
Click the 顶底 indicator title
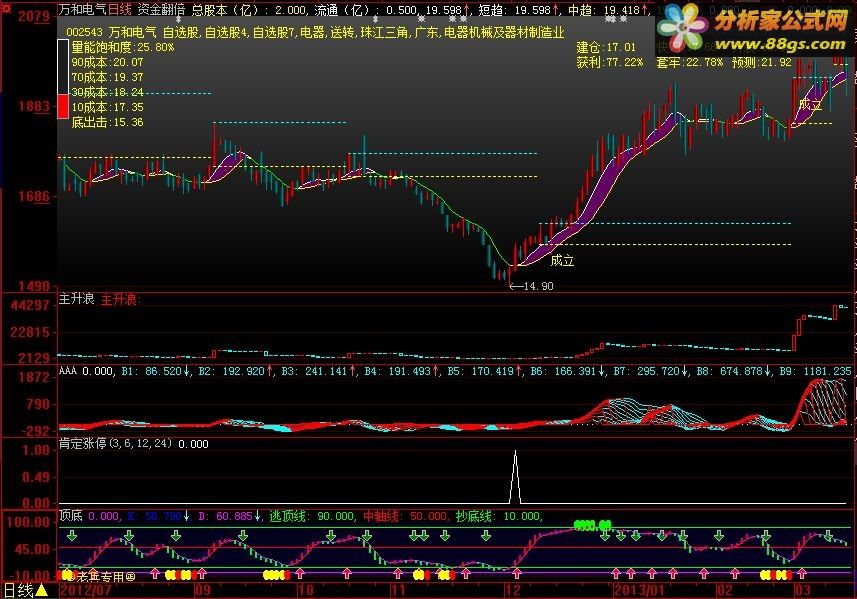(x=71, y=515)
